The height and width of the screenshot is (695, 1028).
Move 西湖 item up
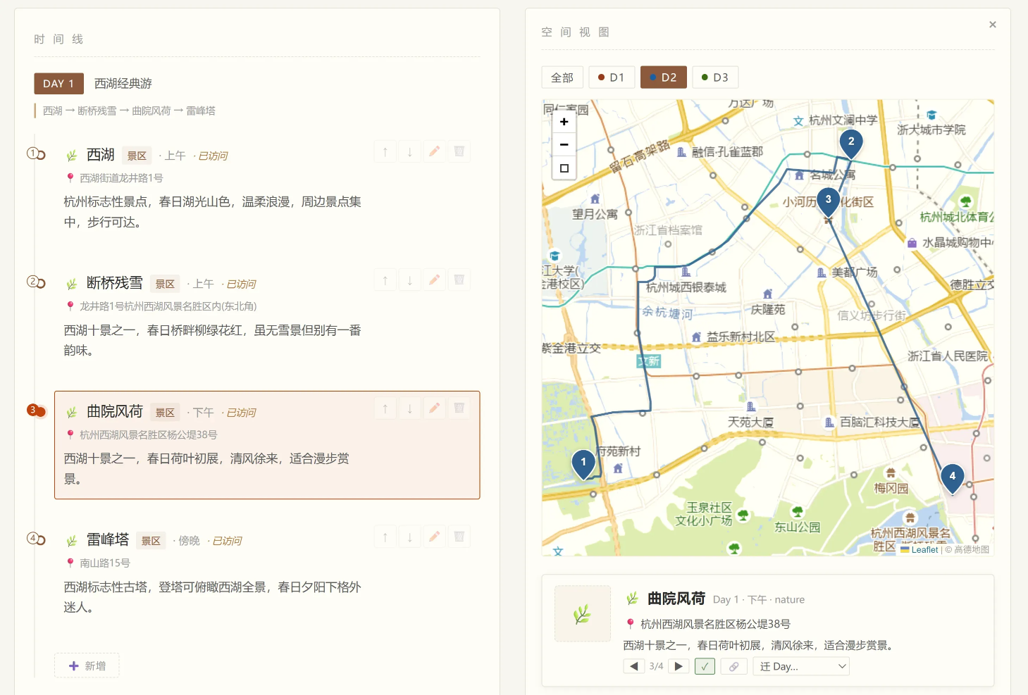point(385,152)
